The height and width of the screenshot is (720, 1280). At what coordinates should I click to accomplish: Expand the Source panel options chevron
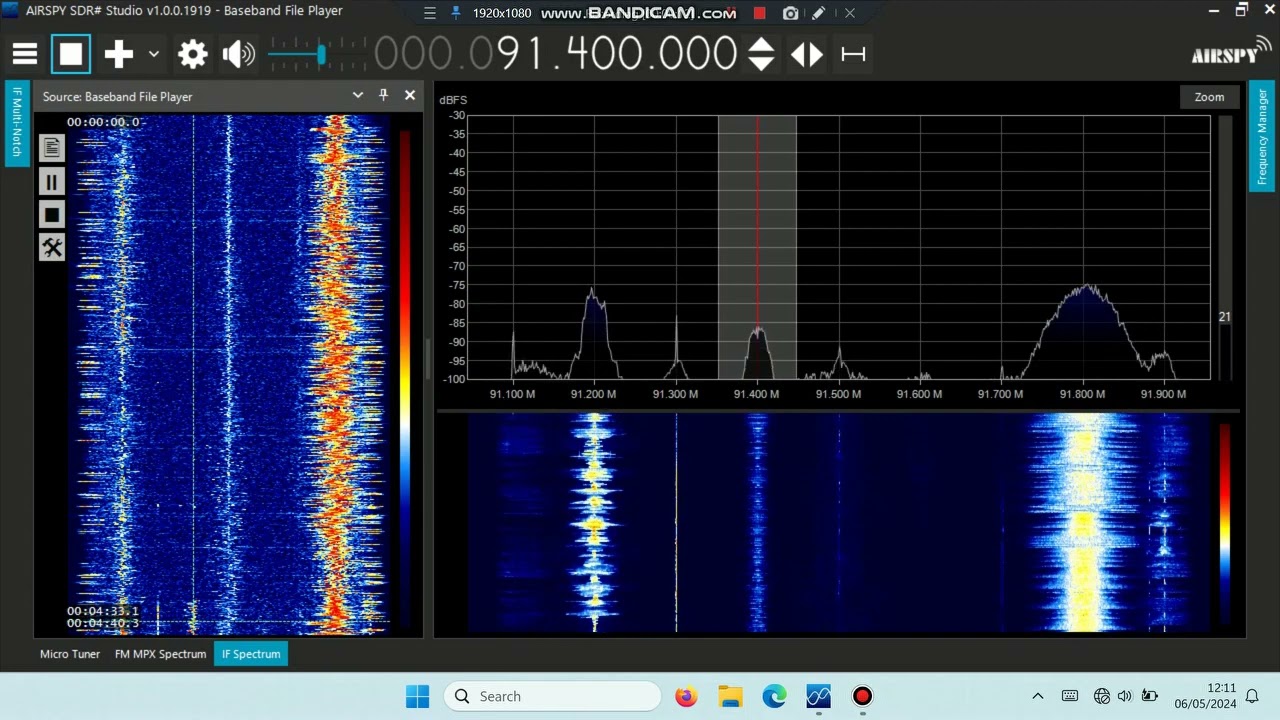point(357,95)
